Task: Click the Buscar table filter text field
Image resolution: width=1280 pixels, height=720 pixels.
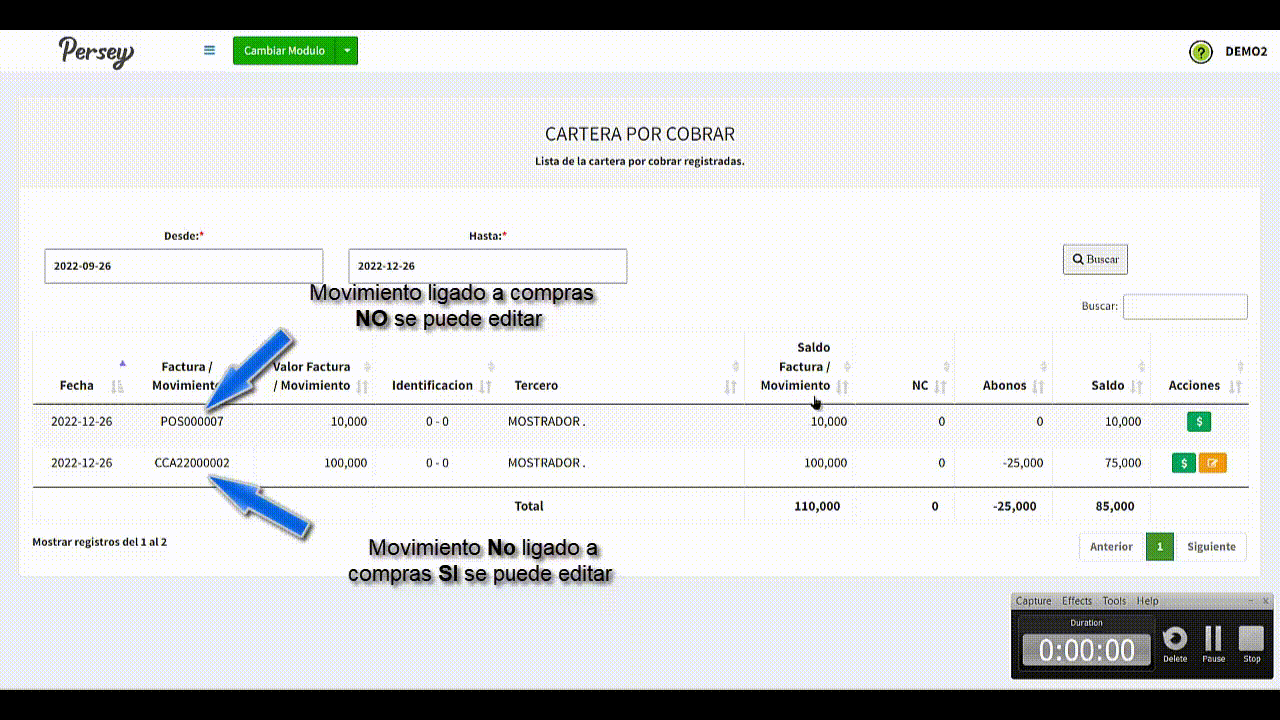Action: pos(1185,306)
